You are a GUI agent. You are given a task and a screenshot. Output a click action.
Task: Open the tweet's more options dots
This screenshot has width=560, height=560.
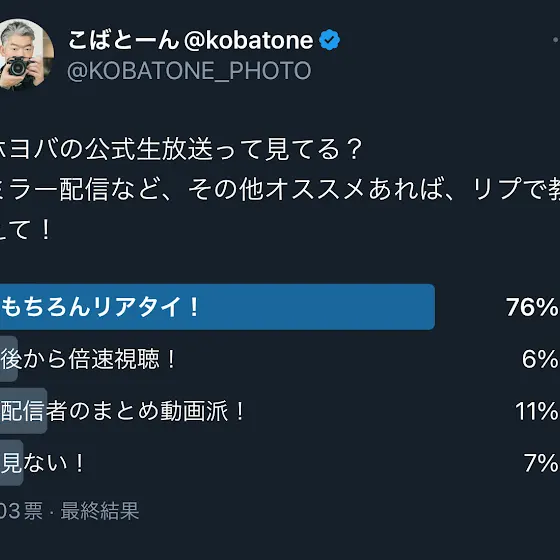(x=556, y=40)
